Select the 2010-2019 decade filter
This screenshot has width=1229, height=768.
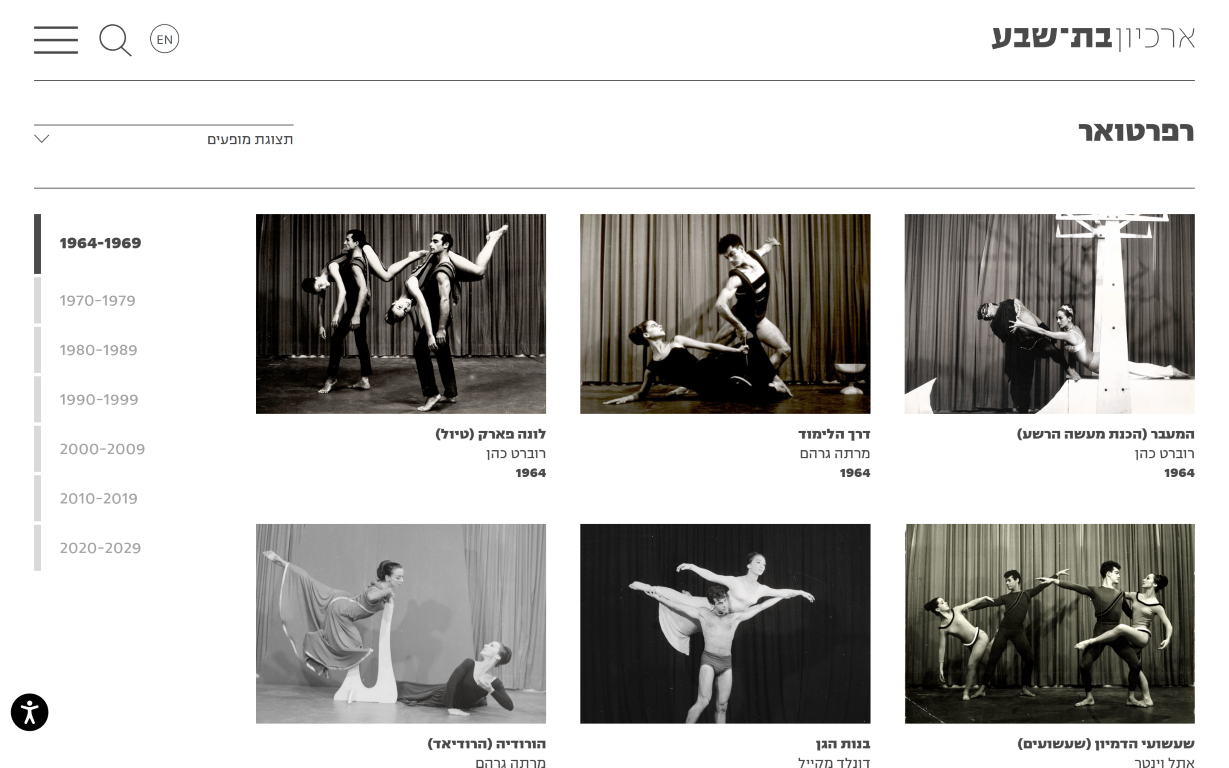point(98,498)
